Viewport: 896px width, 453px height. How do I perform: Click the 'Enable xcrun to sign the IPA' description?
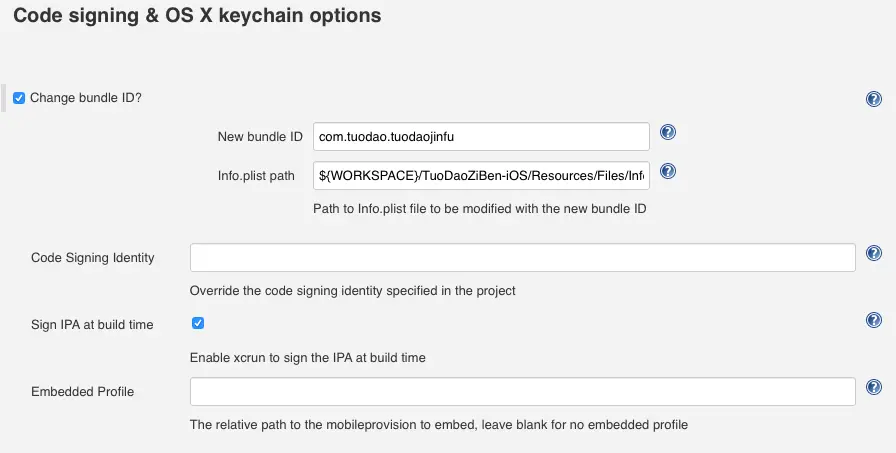[x=314, y=357]
